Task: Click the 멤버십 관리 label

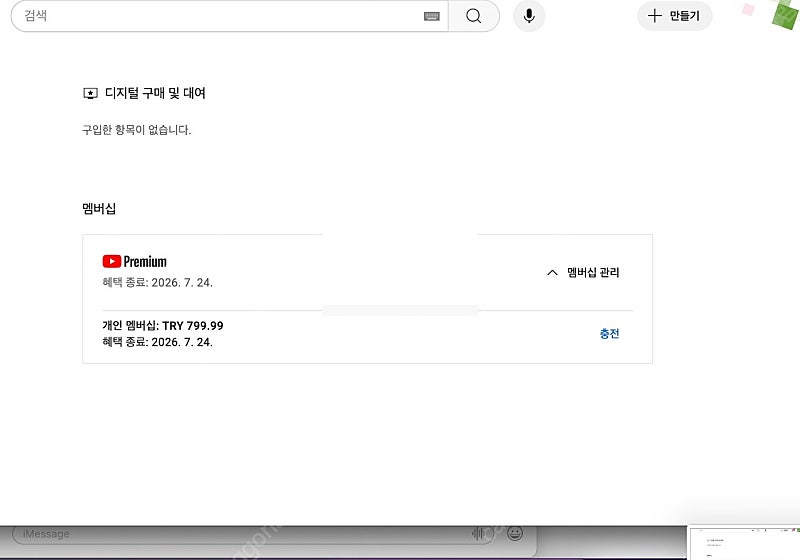Action: (593, 272)
